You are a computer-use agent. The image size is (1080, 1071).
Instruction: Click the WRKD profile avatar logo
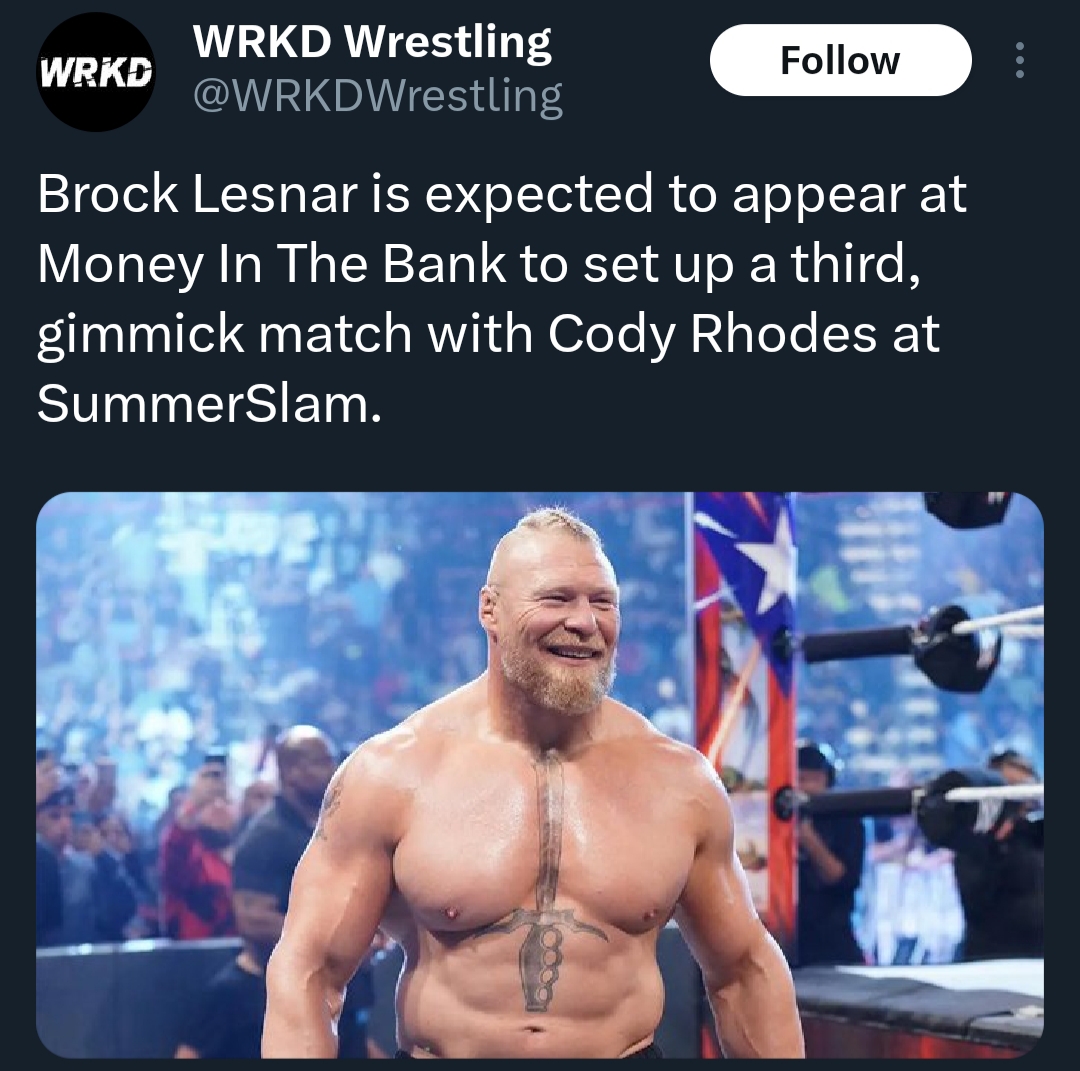click(96, 72)
